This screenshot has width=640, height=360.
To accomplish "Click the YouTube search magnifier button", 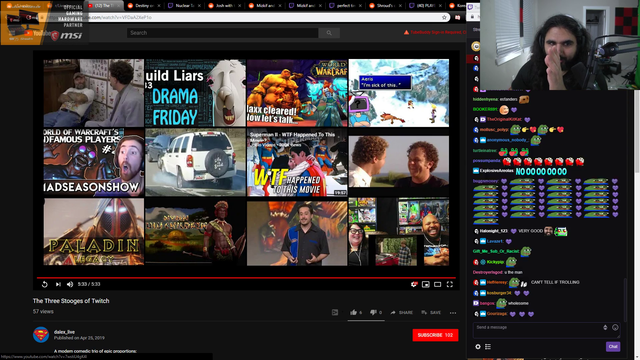I will pos(329,33).
